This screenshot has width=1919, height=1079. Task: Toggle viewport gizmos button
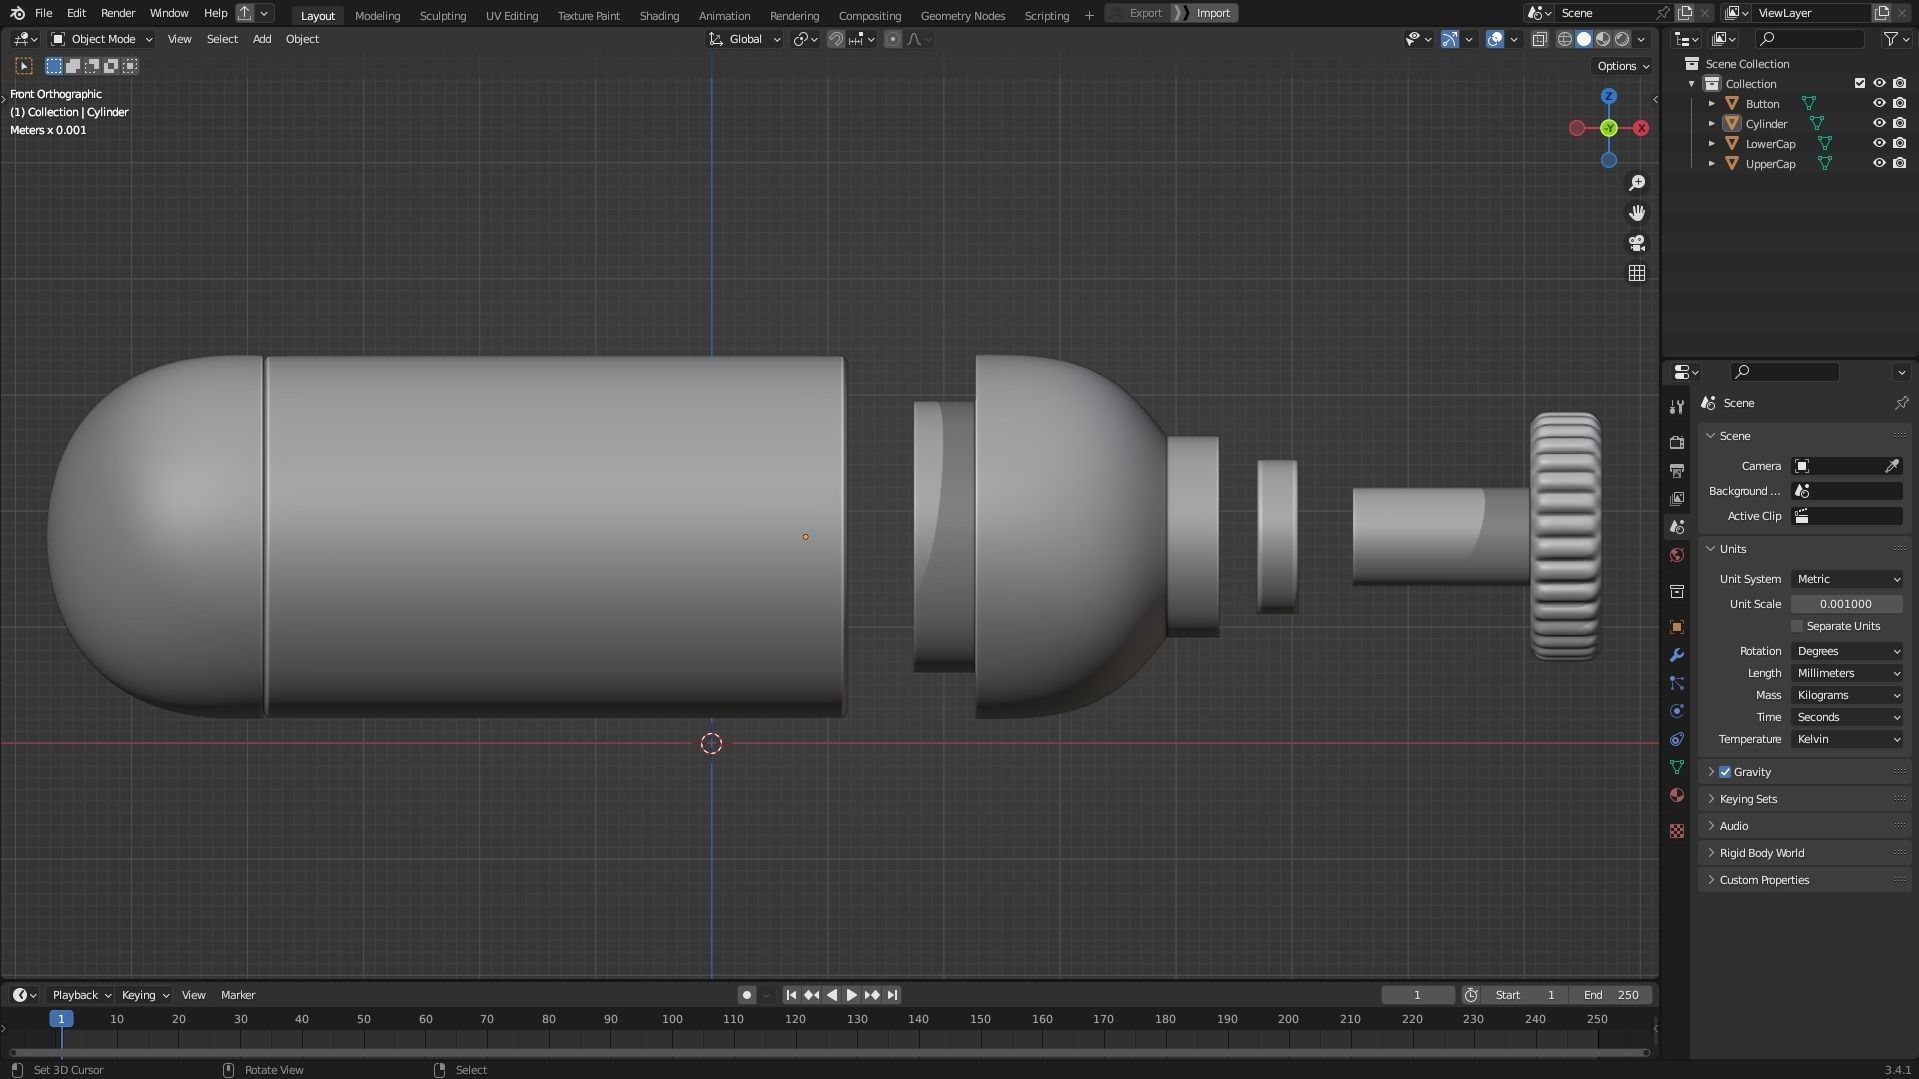click(x=1450, y=39)
